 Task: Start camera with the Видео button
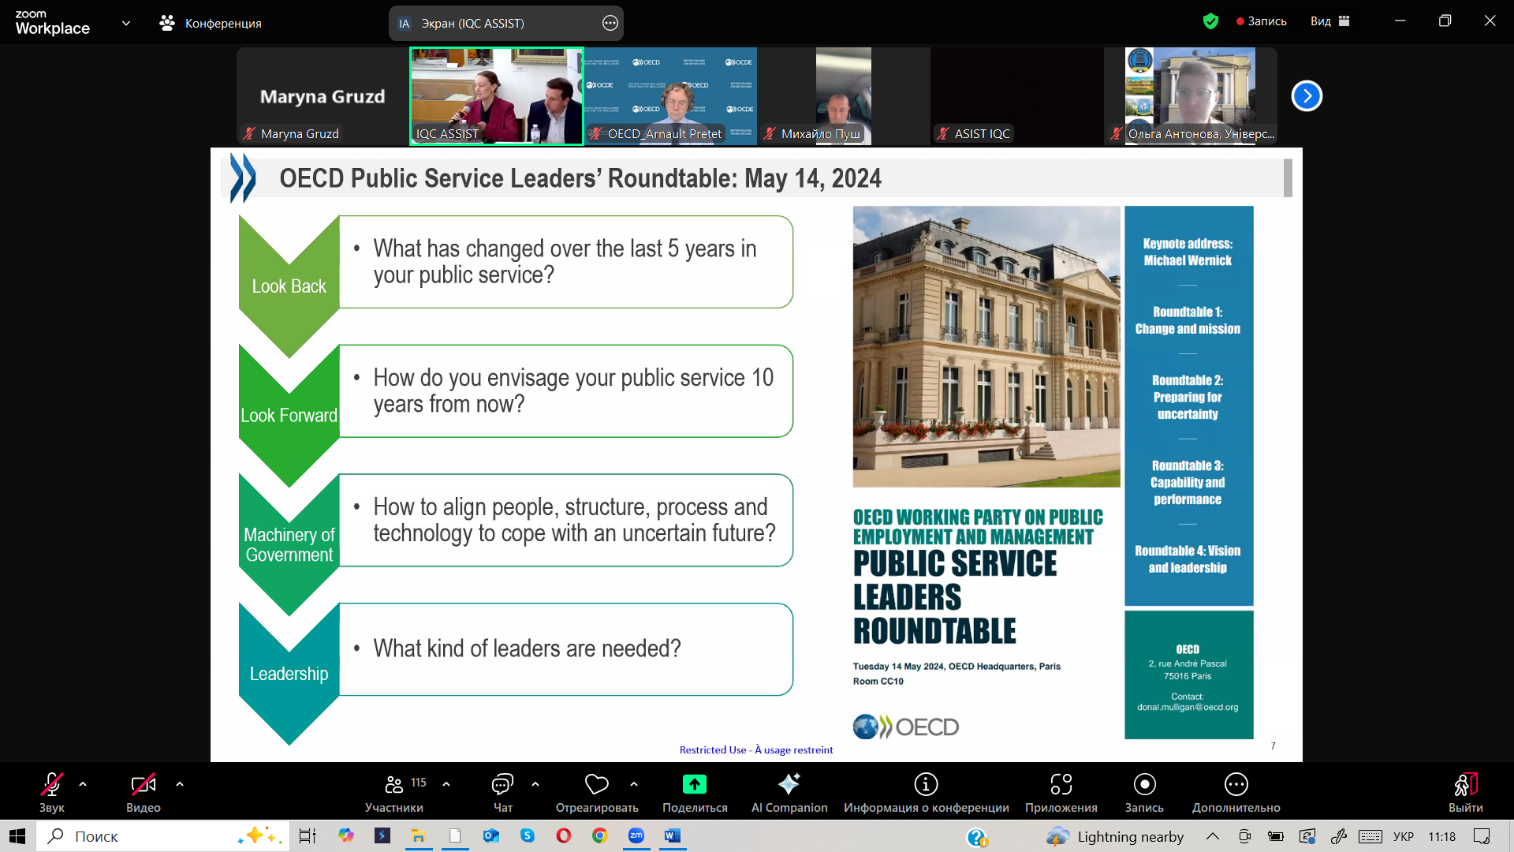[x=143, y=792]
